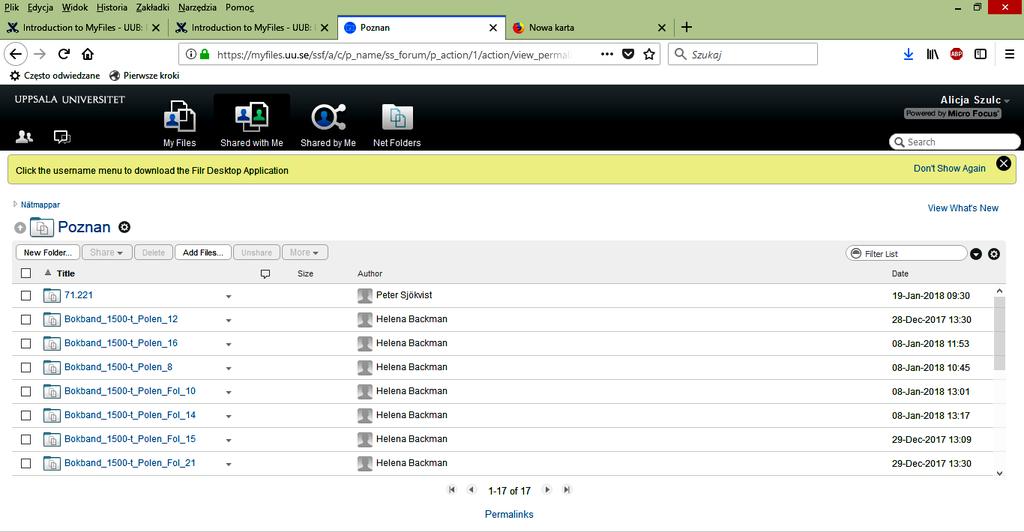
Task: Show site information icon in address bar
Action: (190, 54)
